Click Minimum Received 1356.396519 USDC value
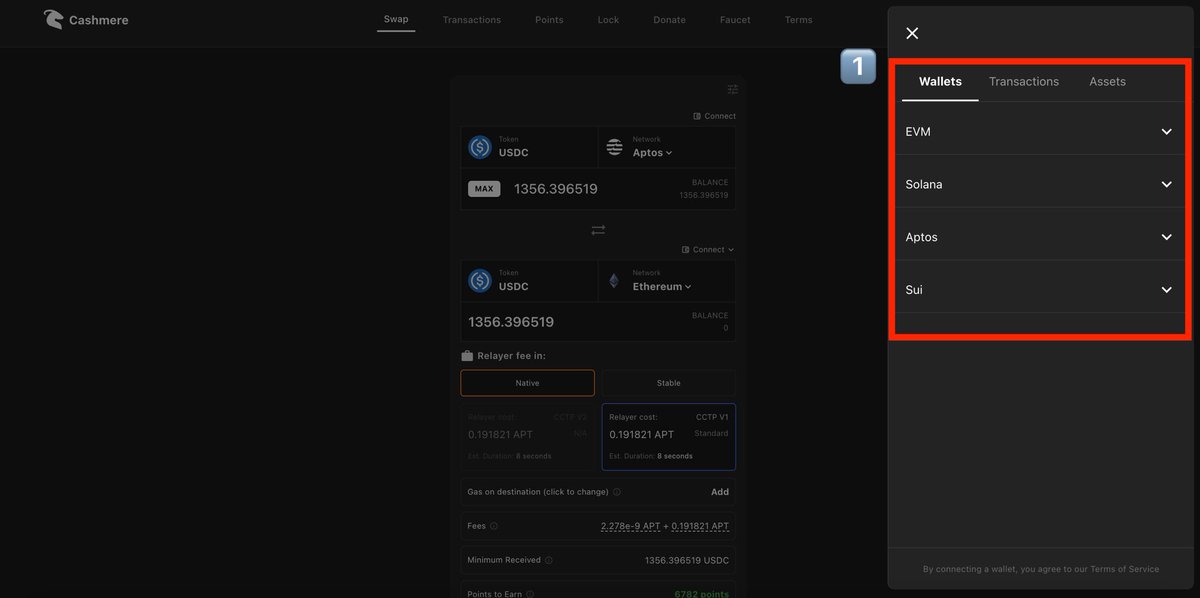The height and width of the screenshot is (598, 1200). tap(687, 560)
